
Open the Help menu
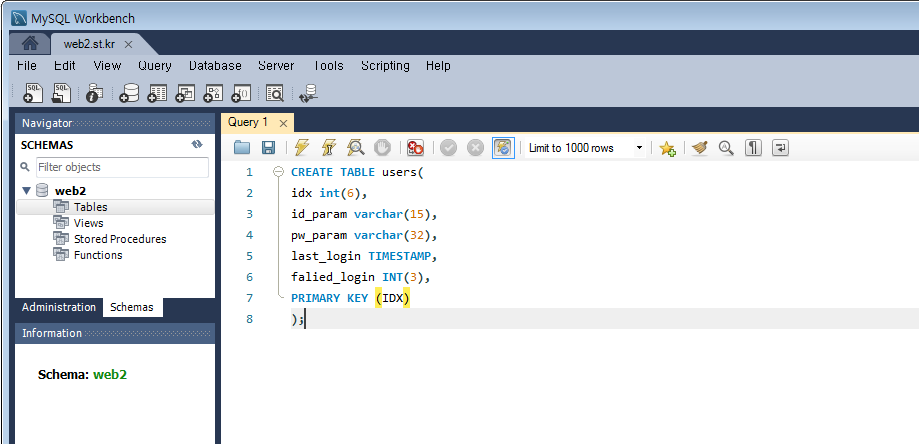point(438,66)
